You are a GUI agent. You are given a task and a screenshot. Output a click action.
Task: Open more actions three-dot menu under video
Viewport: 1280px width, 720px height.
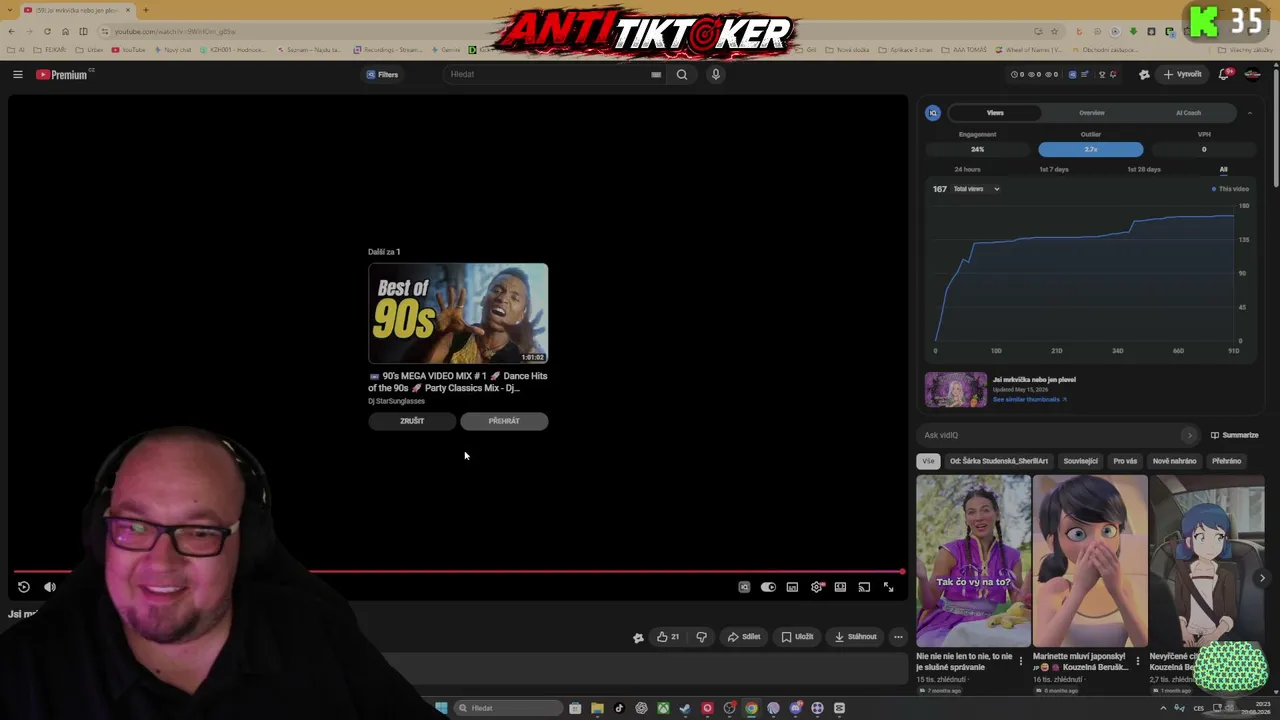click(898, 637)
